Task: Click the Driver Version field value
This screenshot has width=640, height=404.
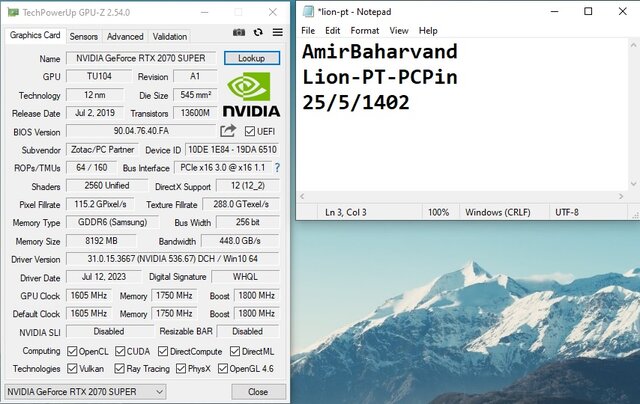Action: click(x=173, y=259)
